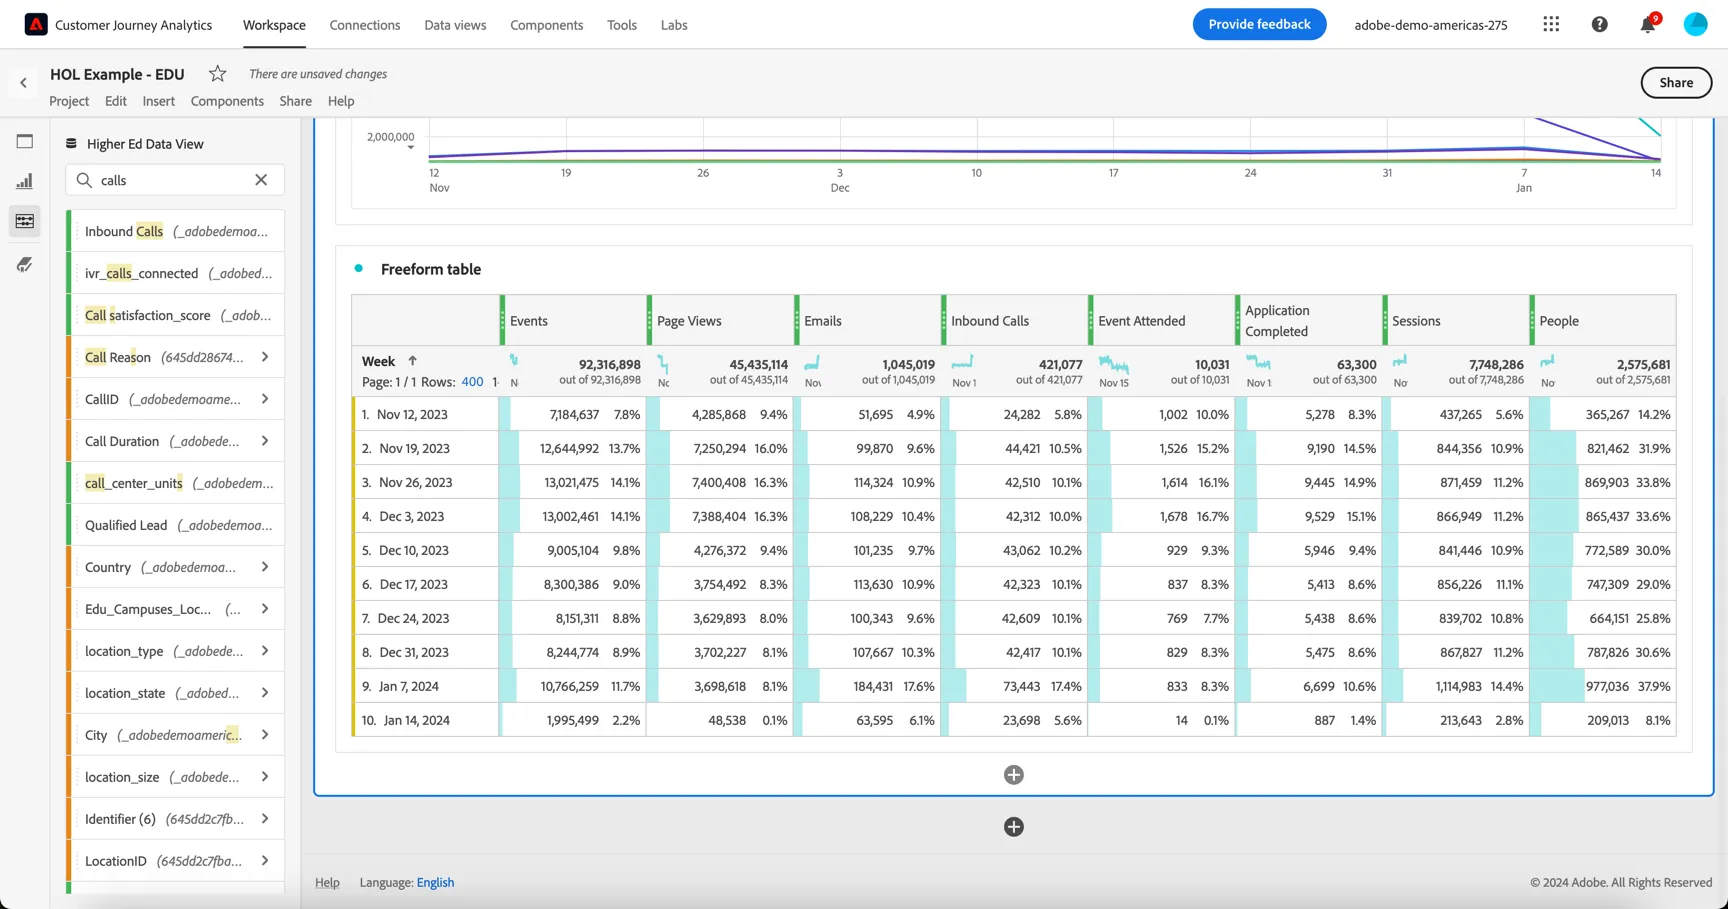1728x909 pixels.
Task: Add a new panel with the lower plus icon
Action: (1013, 827)
